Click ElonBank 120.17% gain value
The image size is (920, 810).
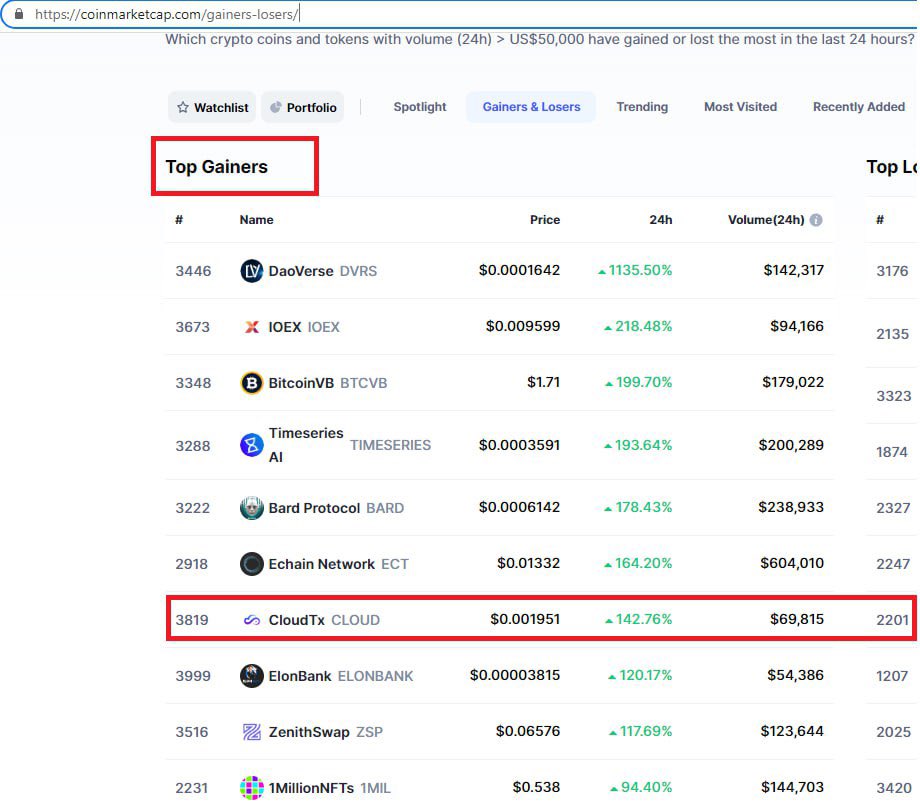click(640, 676)
